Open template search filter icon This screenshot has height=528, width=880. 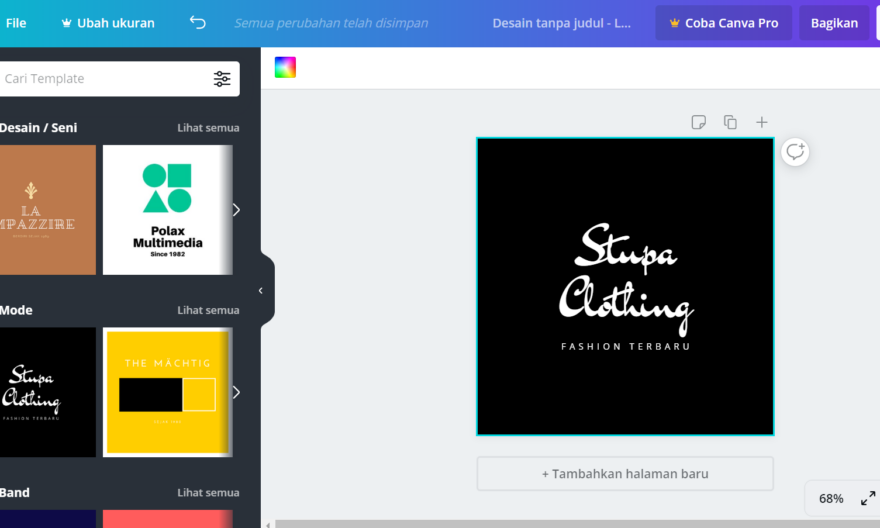tap(222, 79)
